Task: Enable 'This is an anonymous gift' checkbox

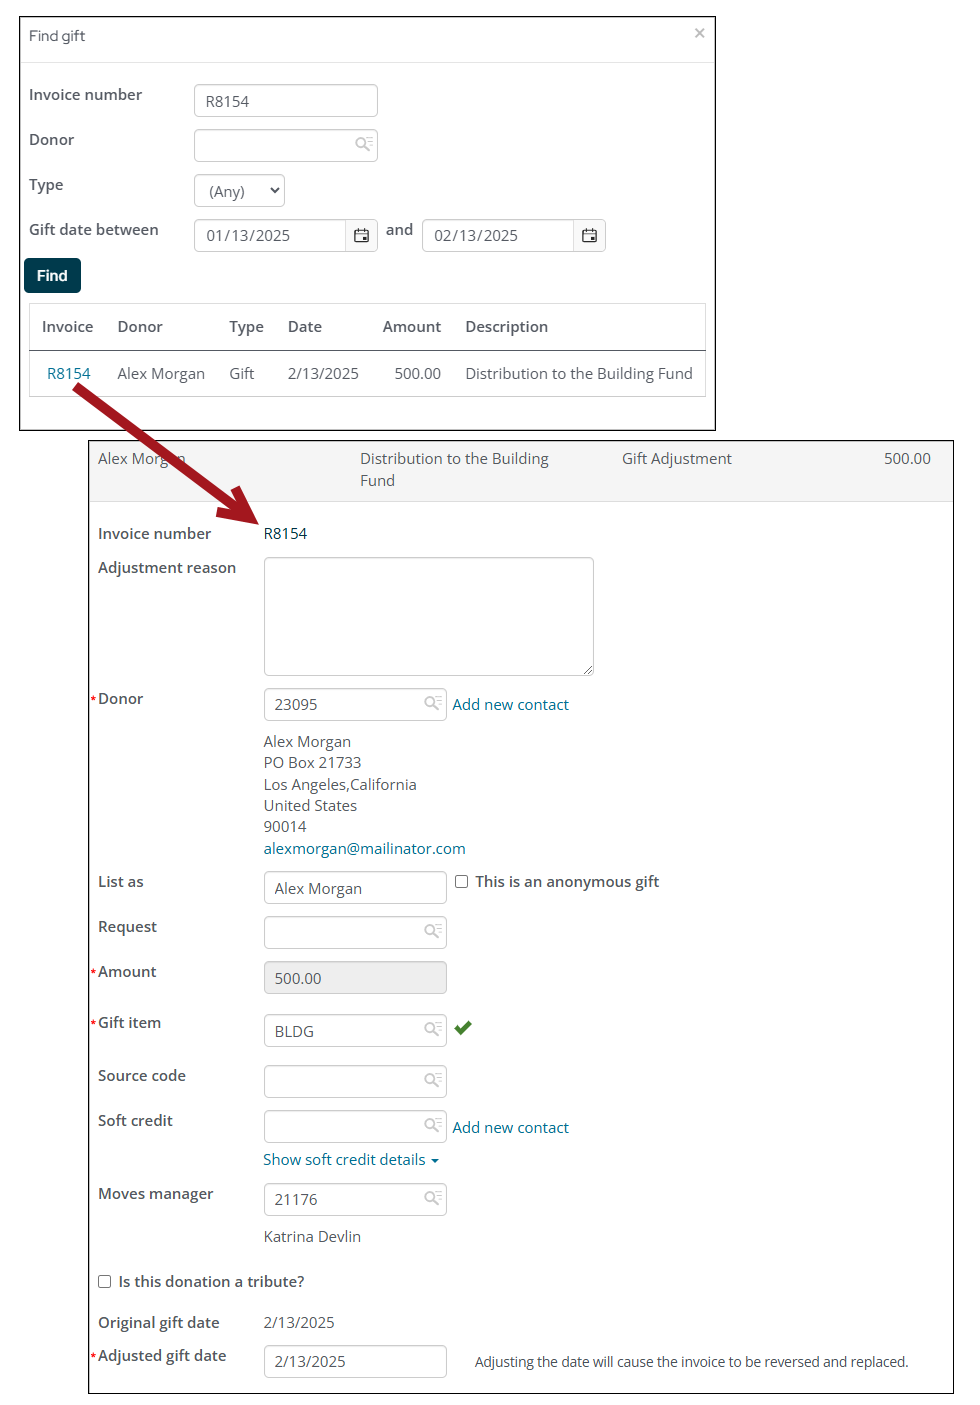Action: click(462, 882)
